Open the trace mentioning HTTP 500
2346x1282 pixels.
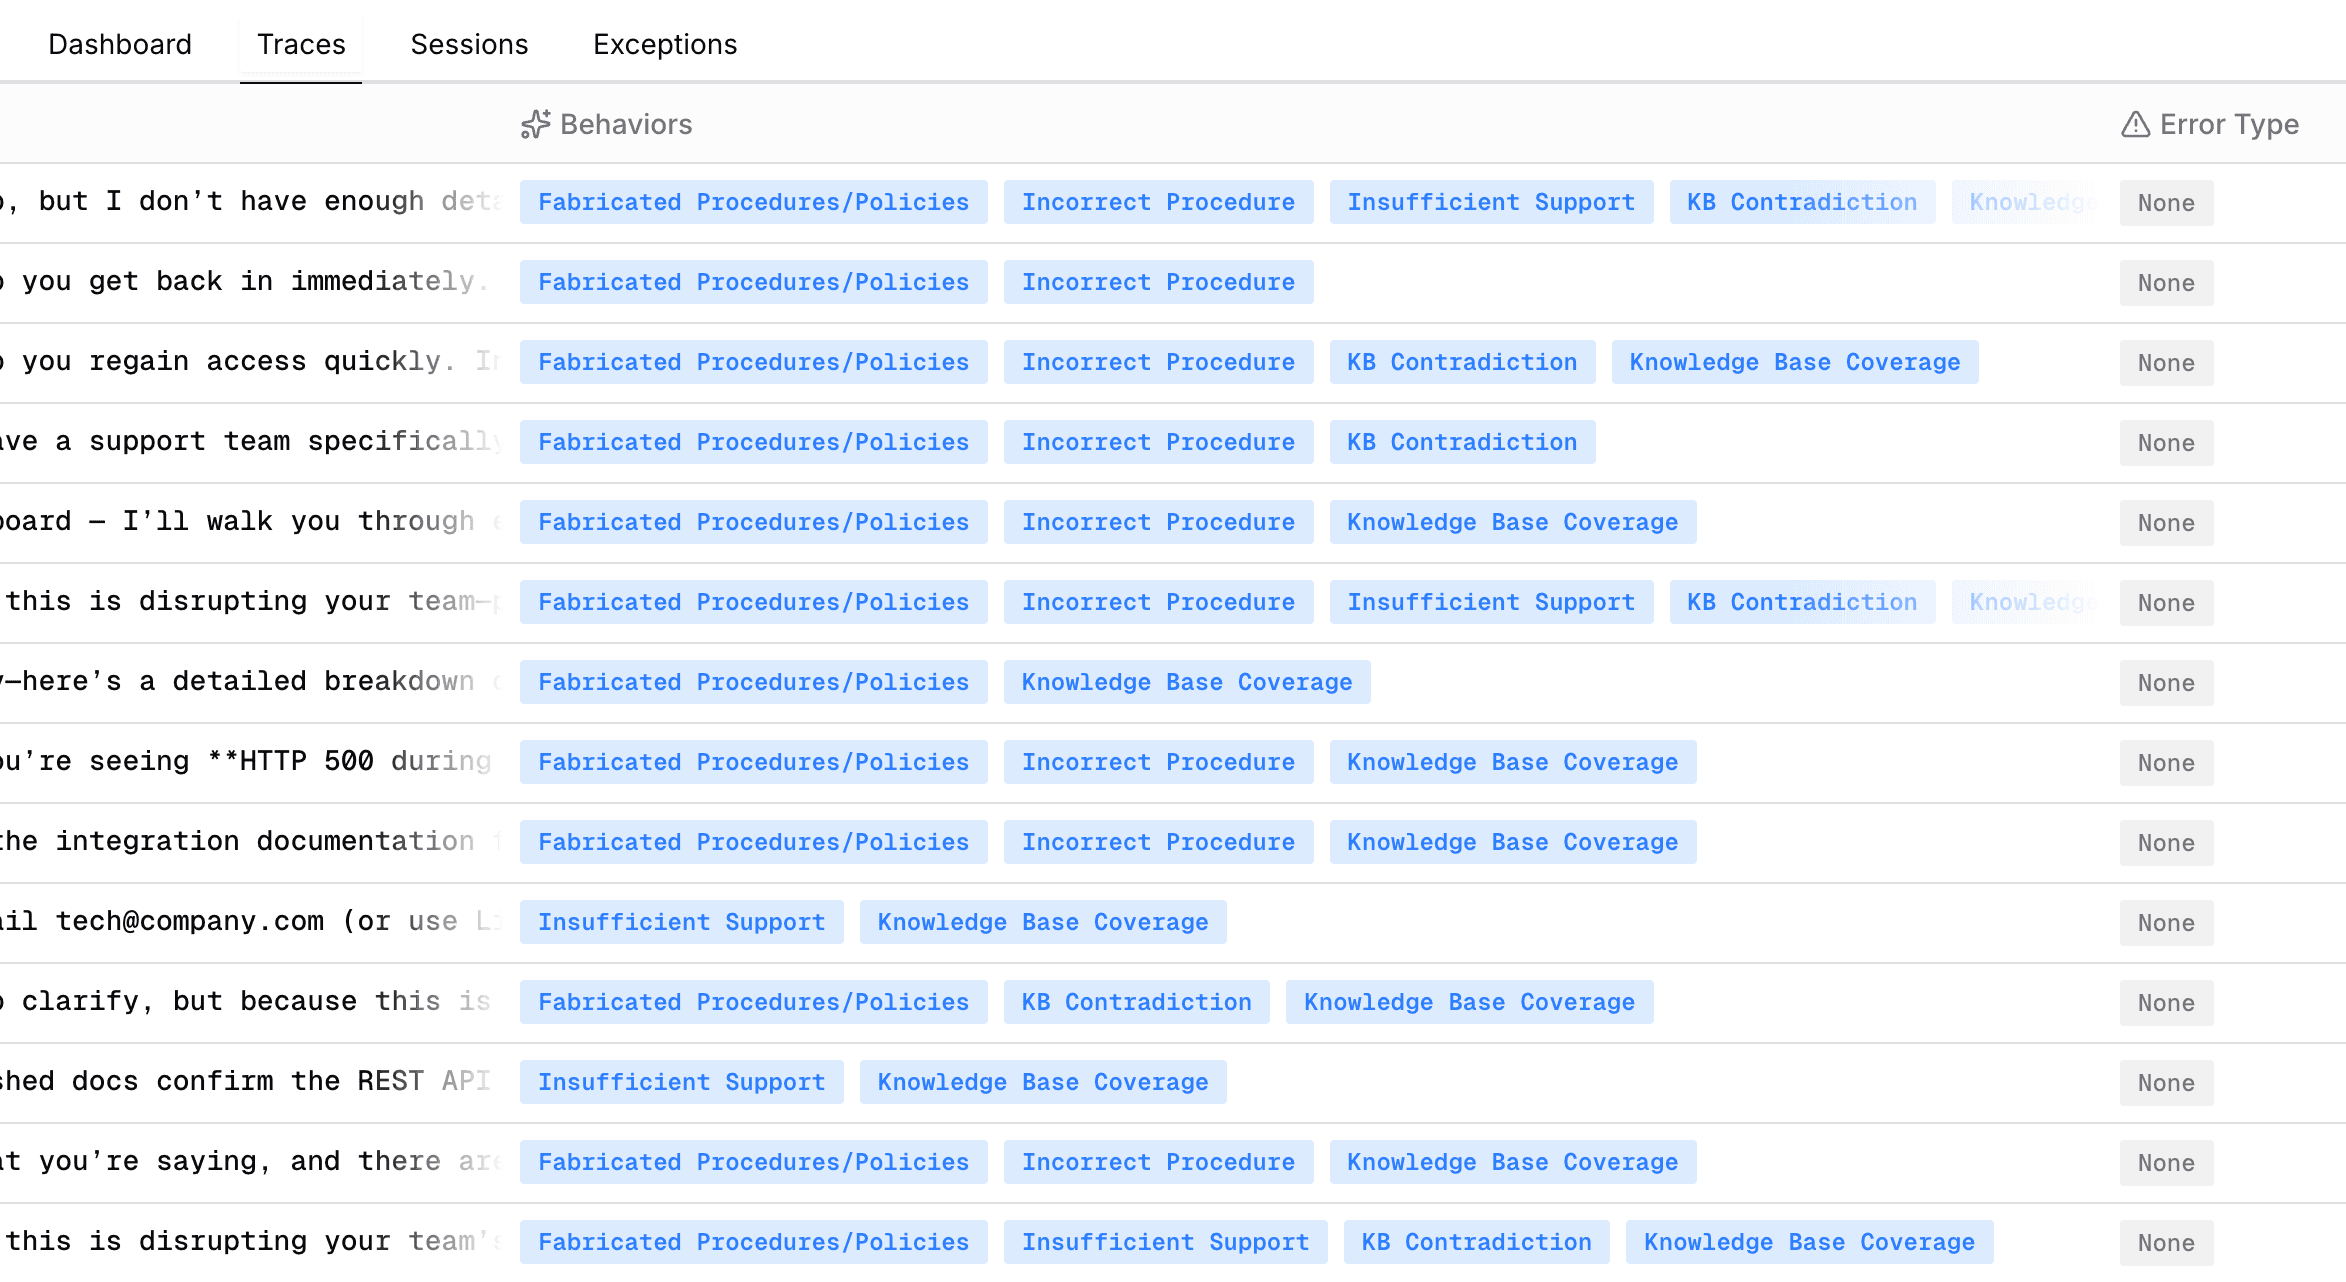250,762
